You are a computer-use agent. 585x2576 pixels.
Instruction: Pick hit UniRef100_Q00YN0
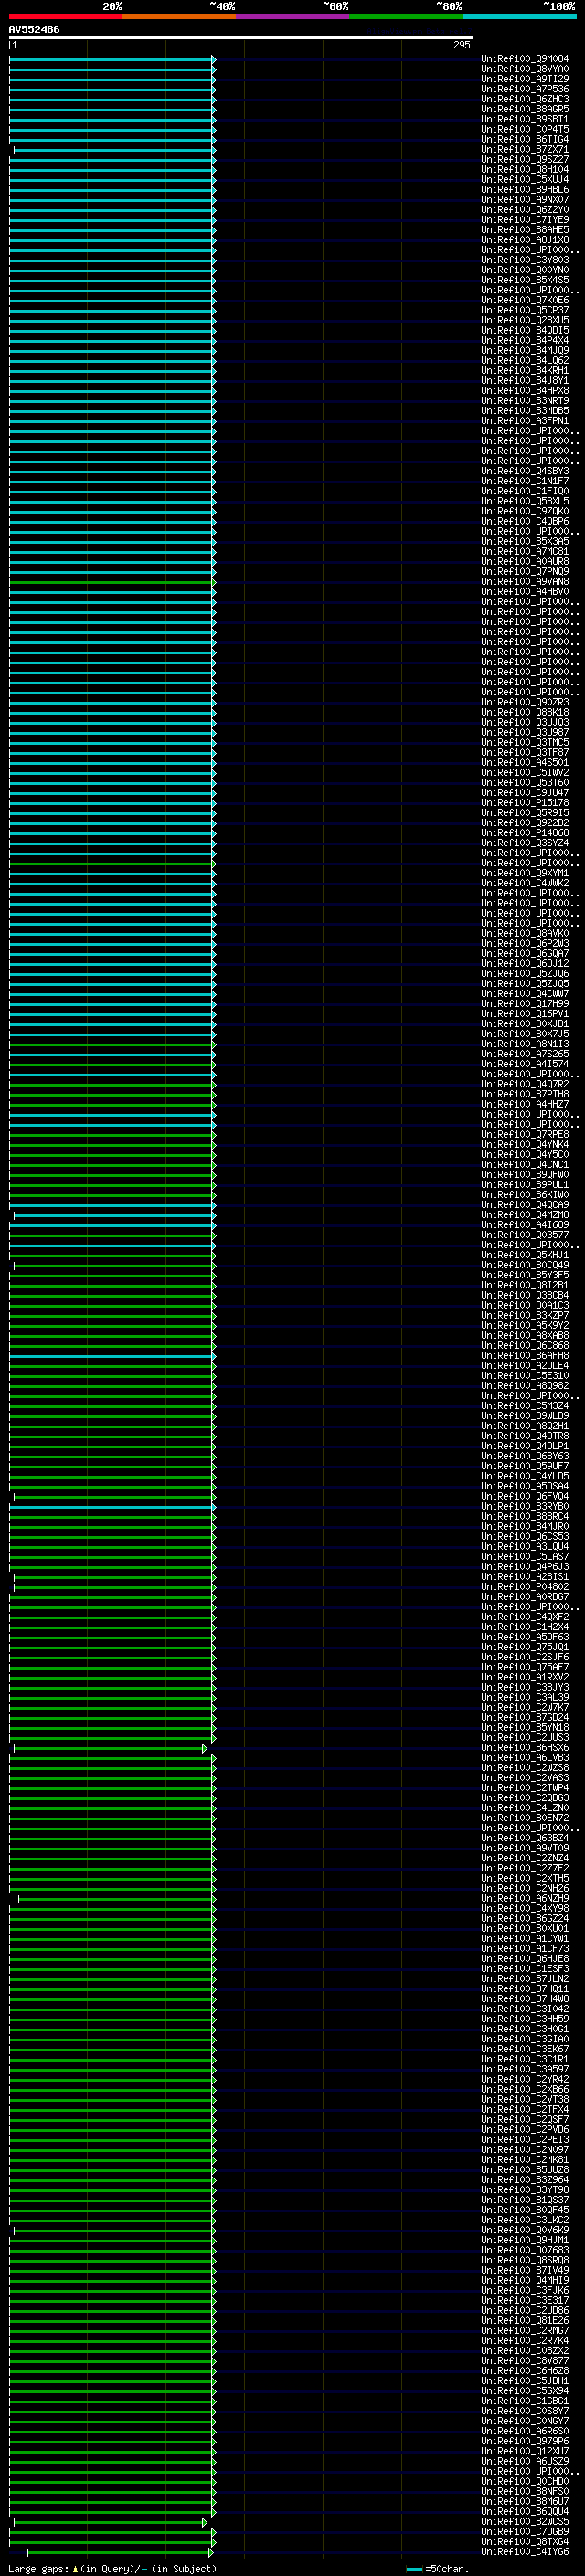coord(525,270)
